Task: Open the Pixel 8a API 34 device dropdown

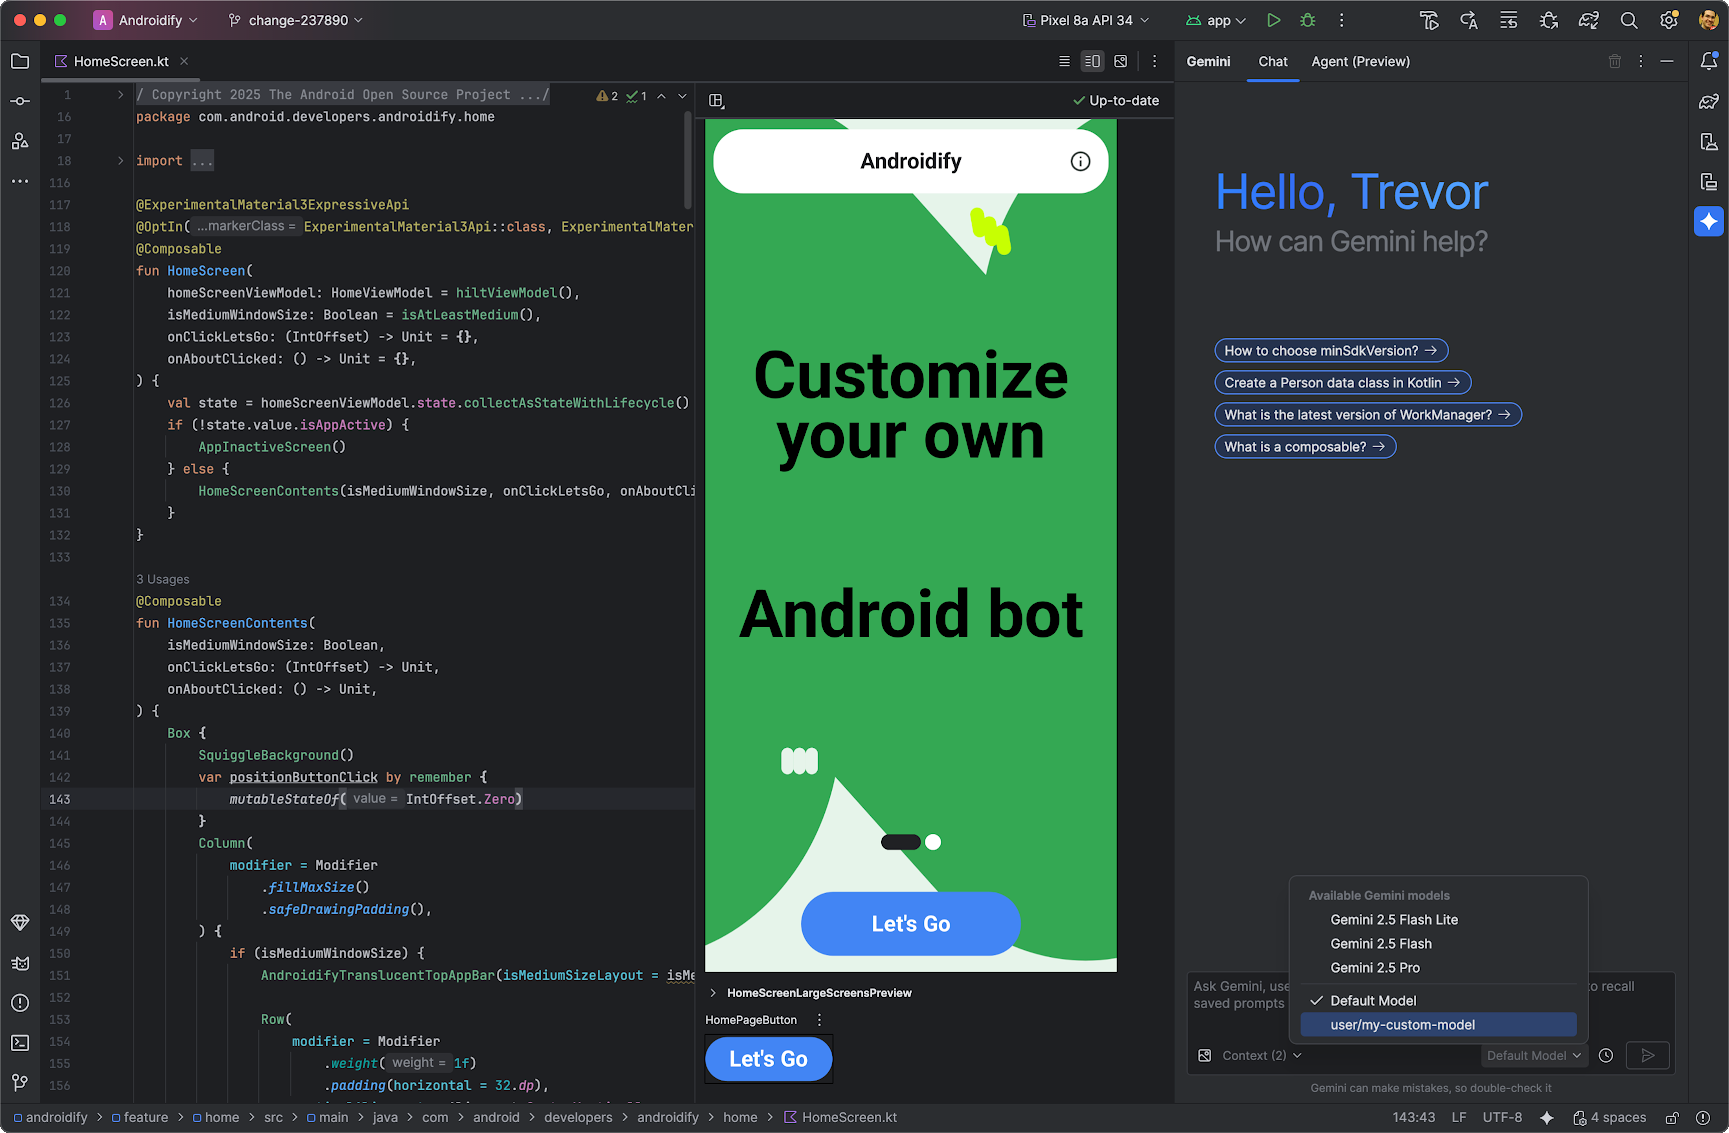Action: [1086, 20]
